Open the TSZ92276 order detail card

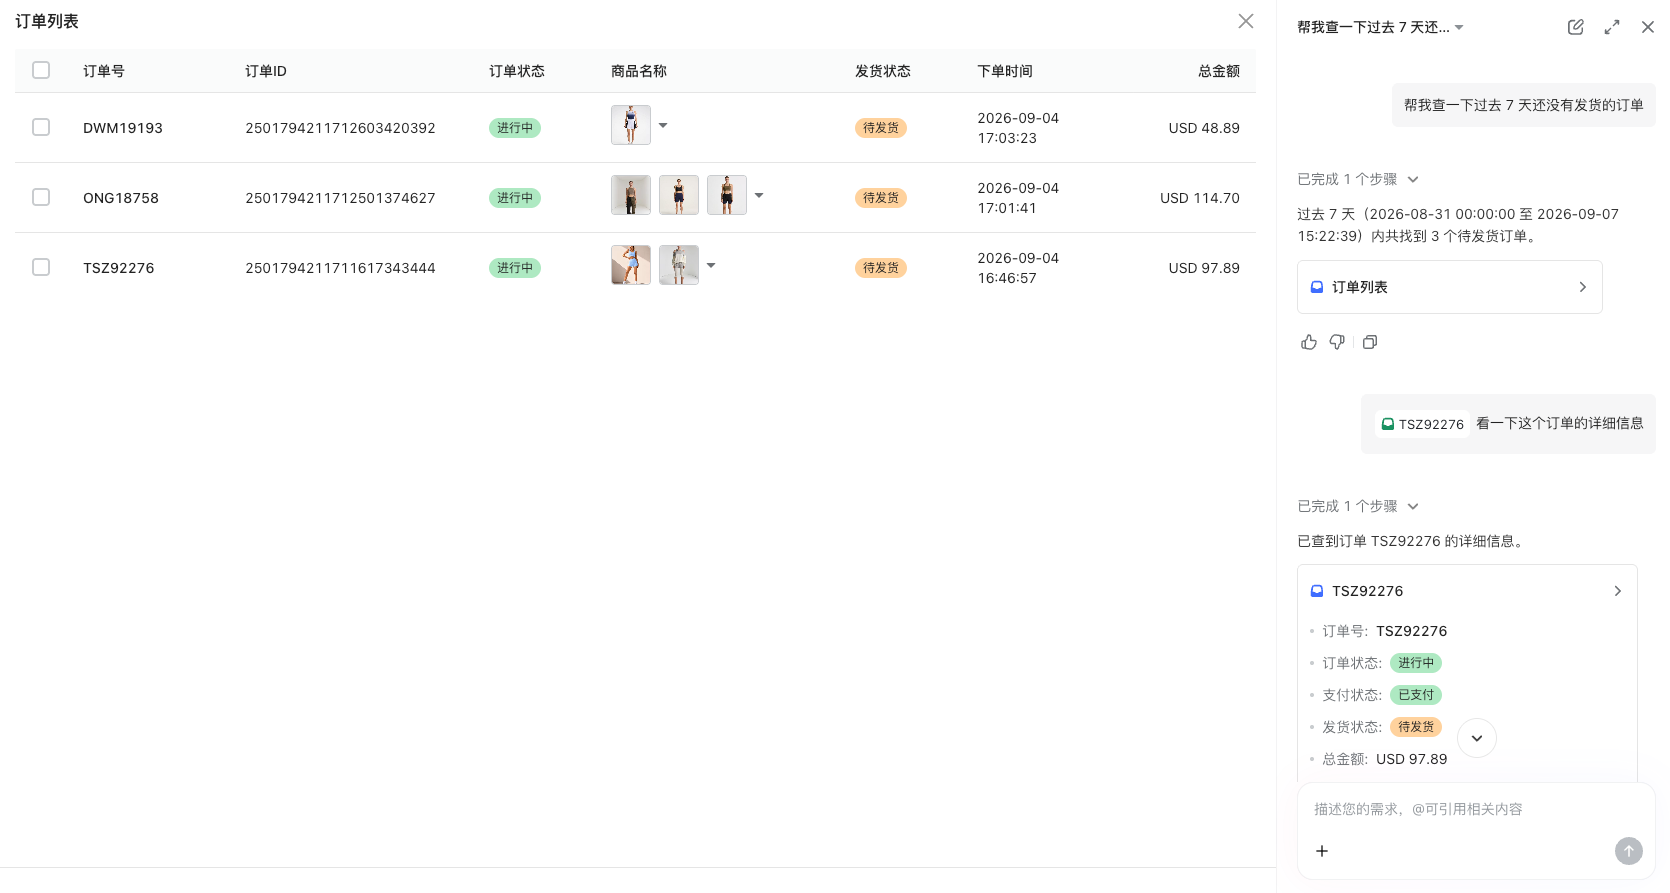[1467, 591]
